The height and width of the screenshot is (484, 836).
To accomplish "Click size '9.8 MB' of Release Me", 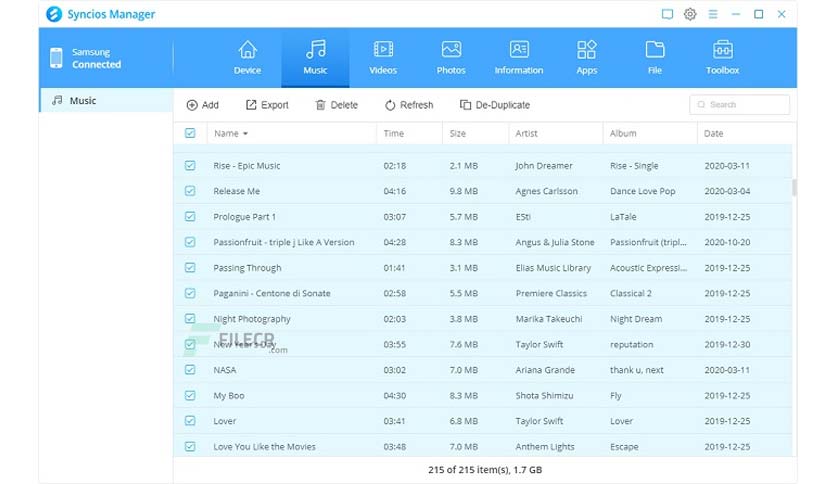I will tap(463, 191).
